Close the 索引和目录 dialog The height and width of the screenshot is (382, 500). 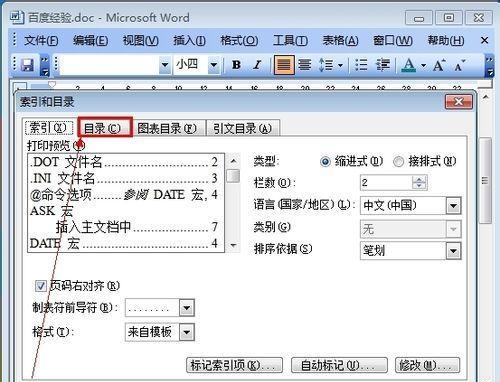(x=459, y=102)
